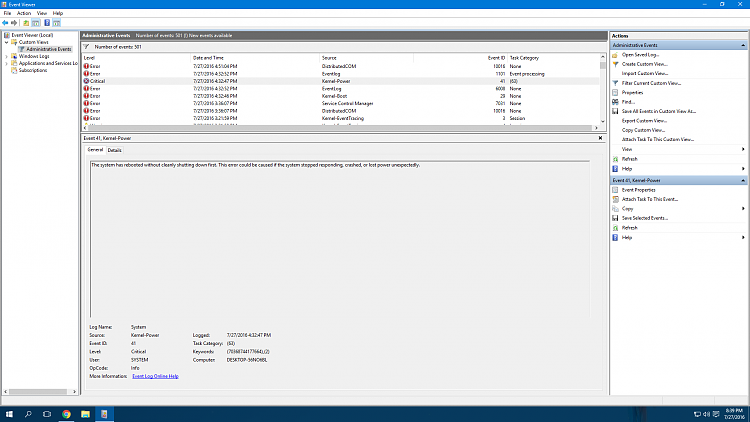Launch Google Chrome from taskbar
This screenshot has width=750, height=422.
[x=66, y=414]
